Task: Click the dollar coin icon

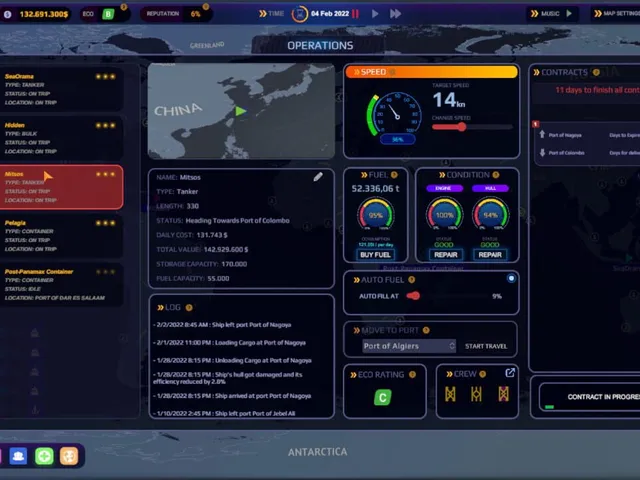Action: tap(7, 14)
